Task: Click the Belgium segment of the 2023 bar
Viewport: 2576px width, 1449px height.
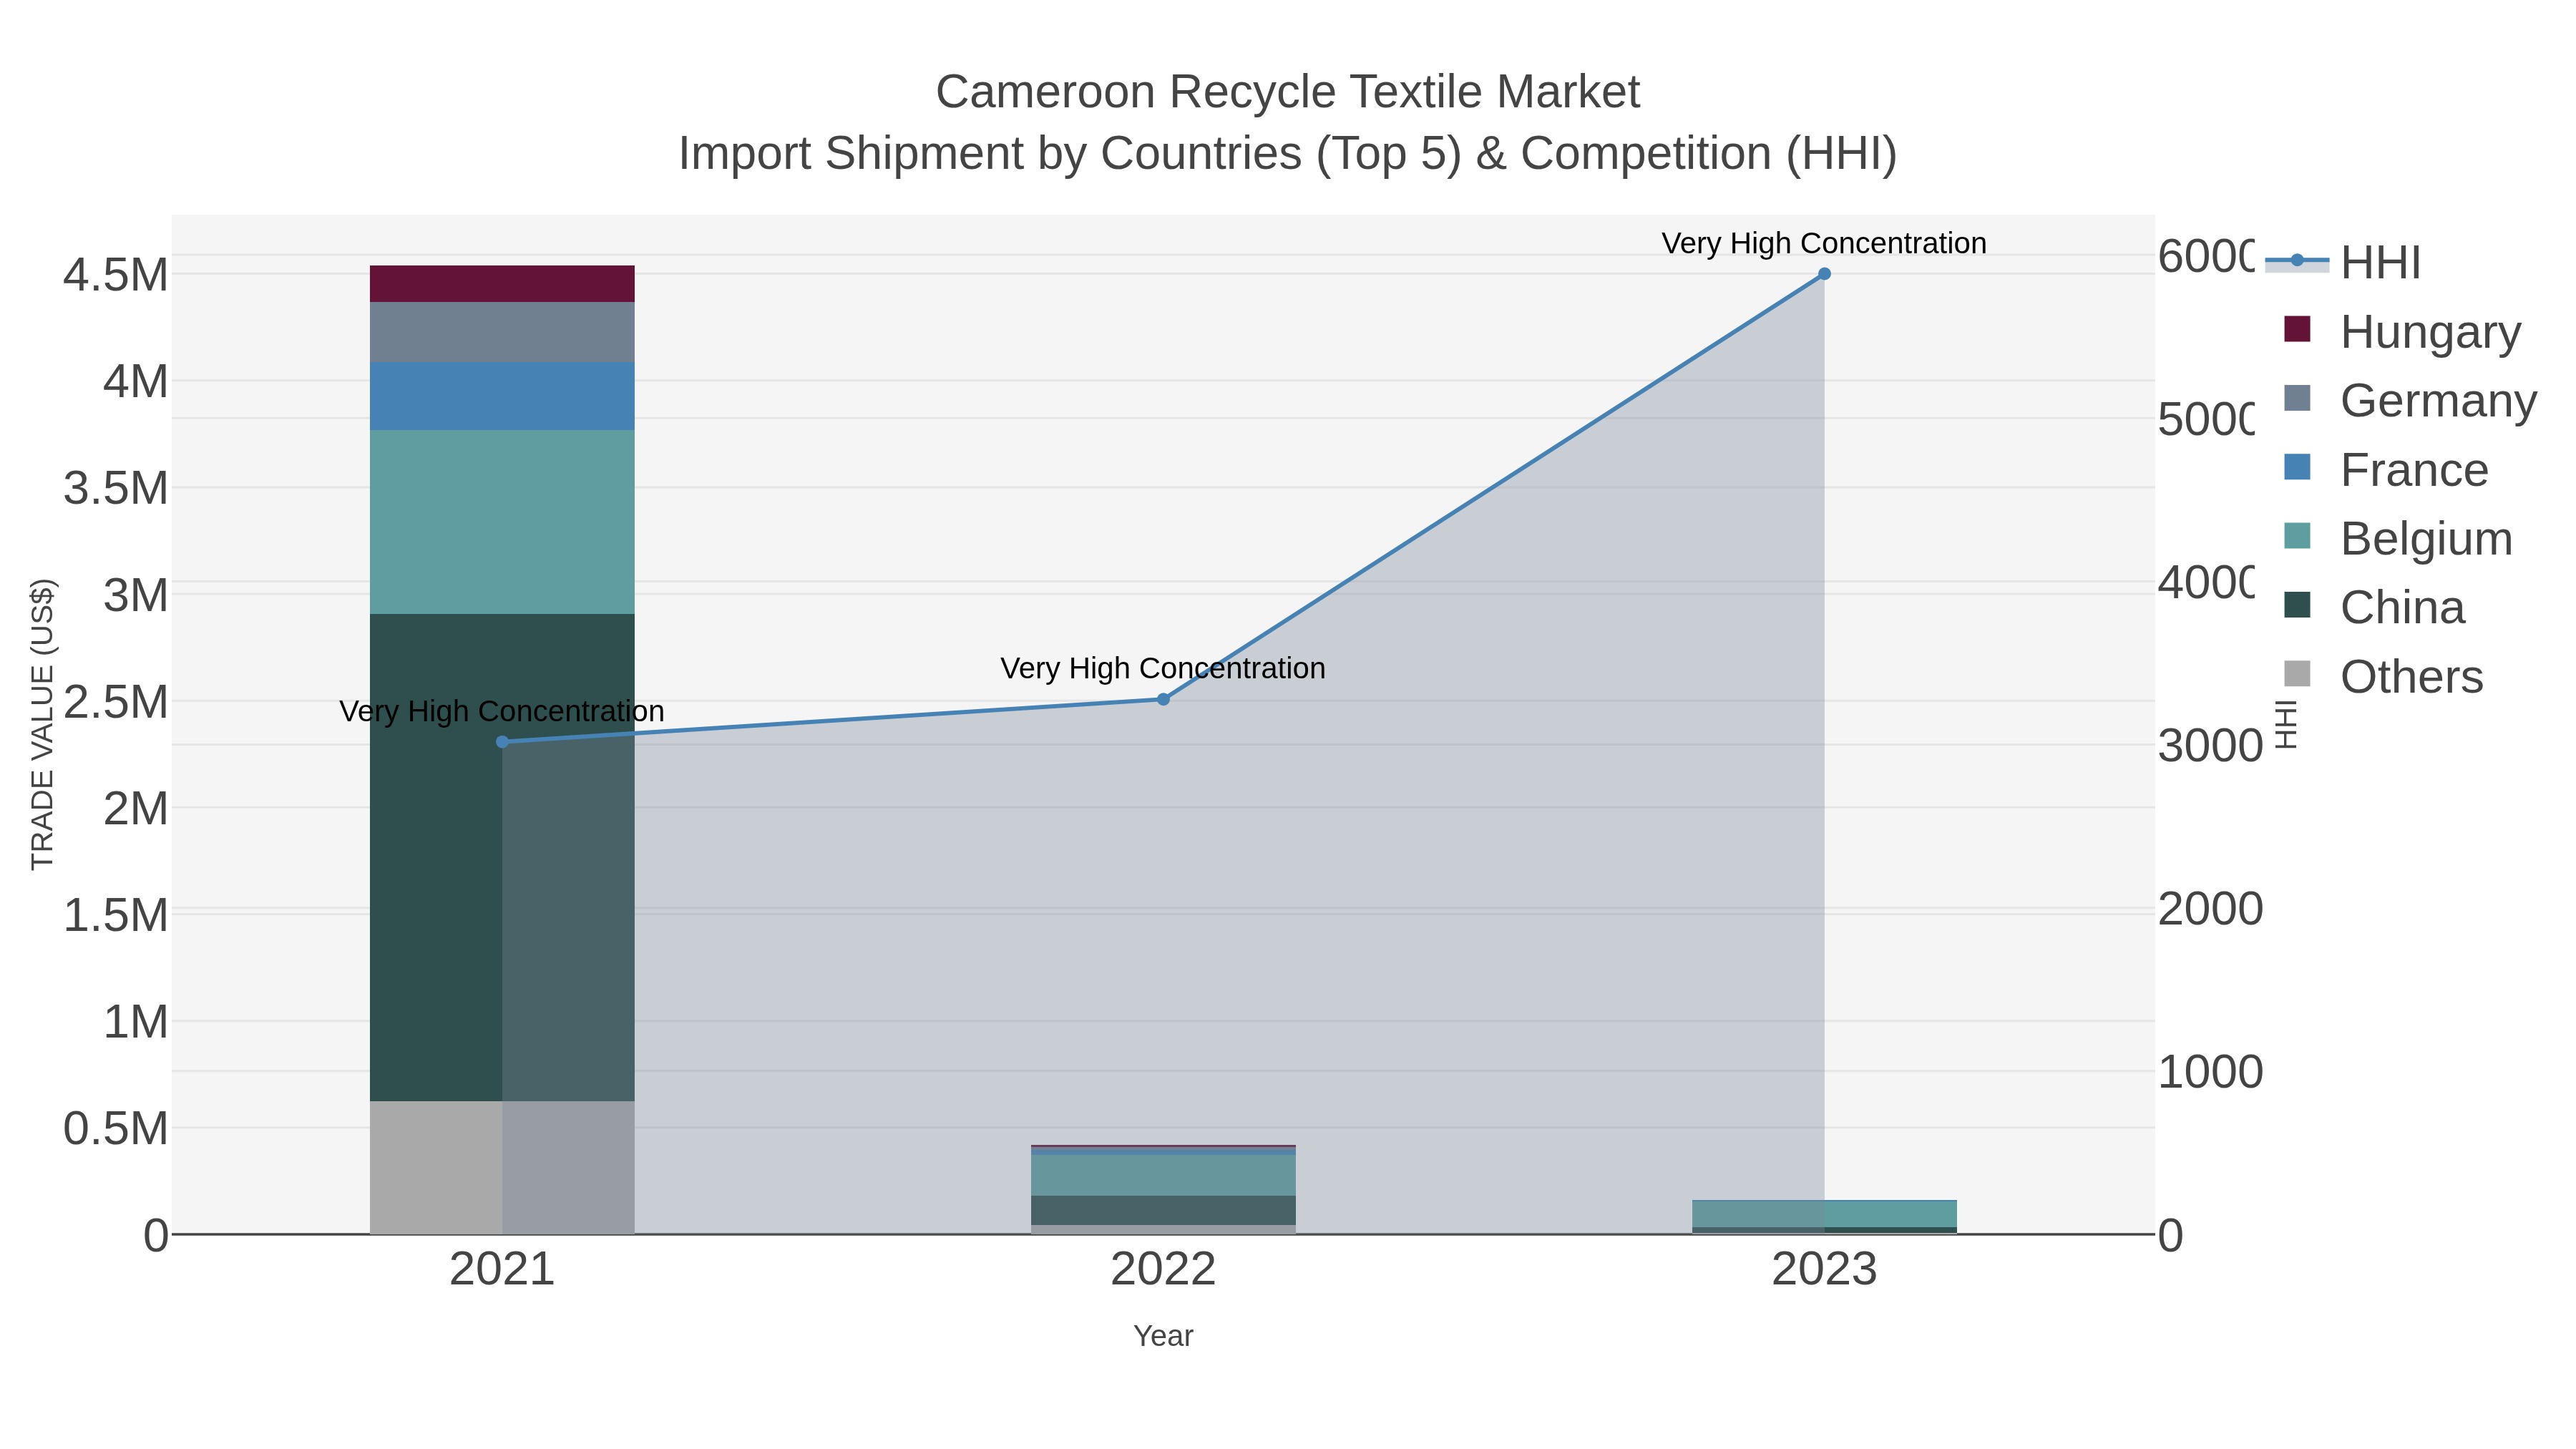Action: pyautogui.click(x=1824, y=1213)
